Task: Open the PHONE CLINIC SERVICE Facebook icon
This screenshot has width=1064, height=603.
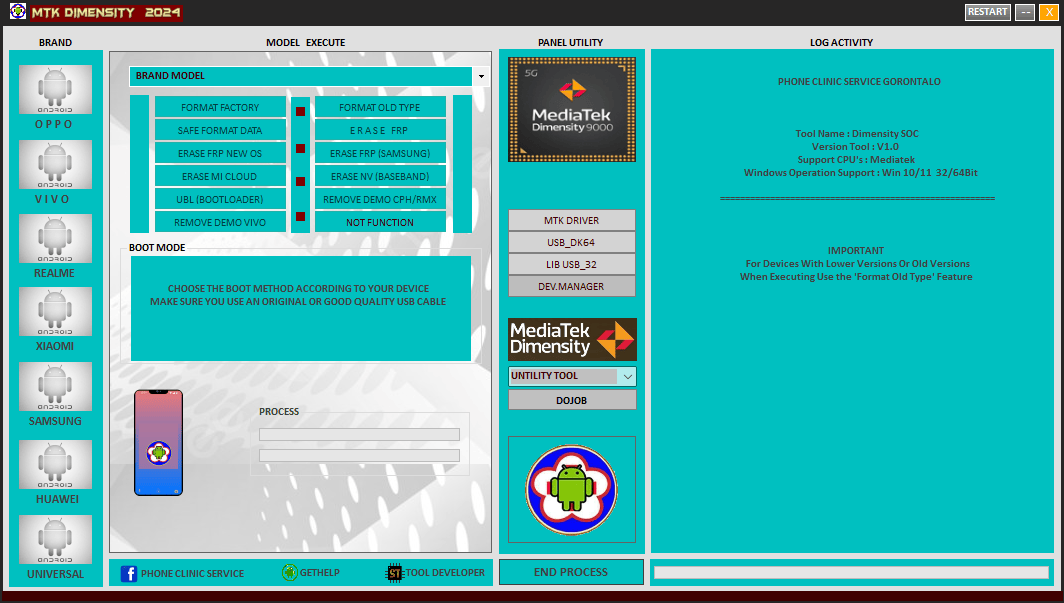Action: coord(130,572)
